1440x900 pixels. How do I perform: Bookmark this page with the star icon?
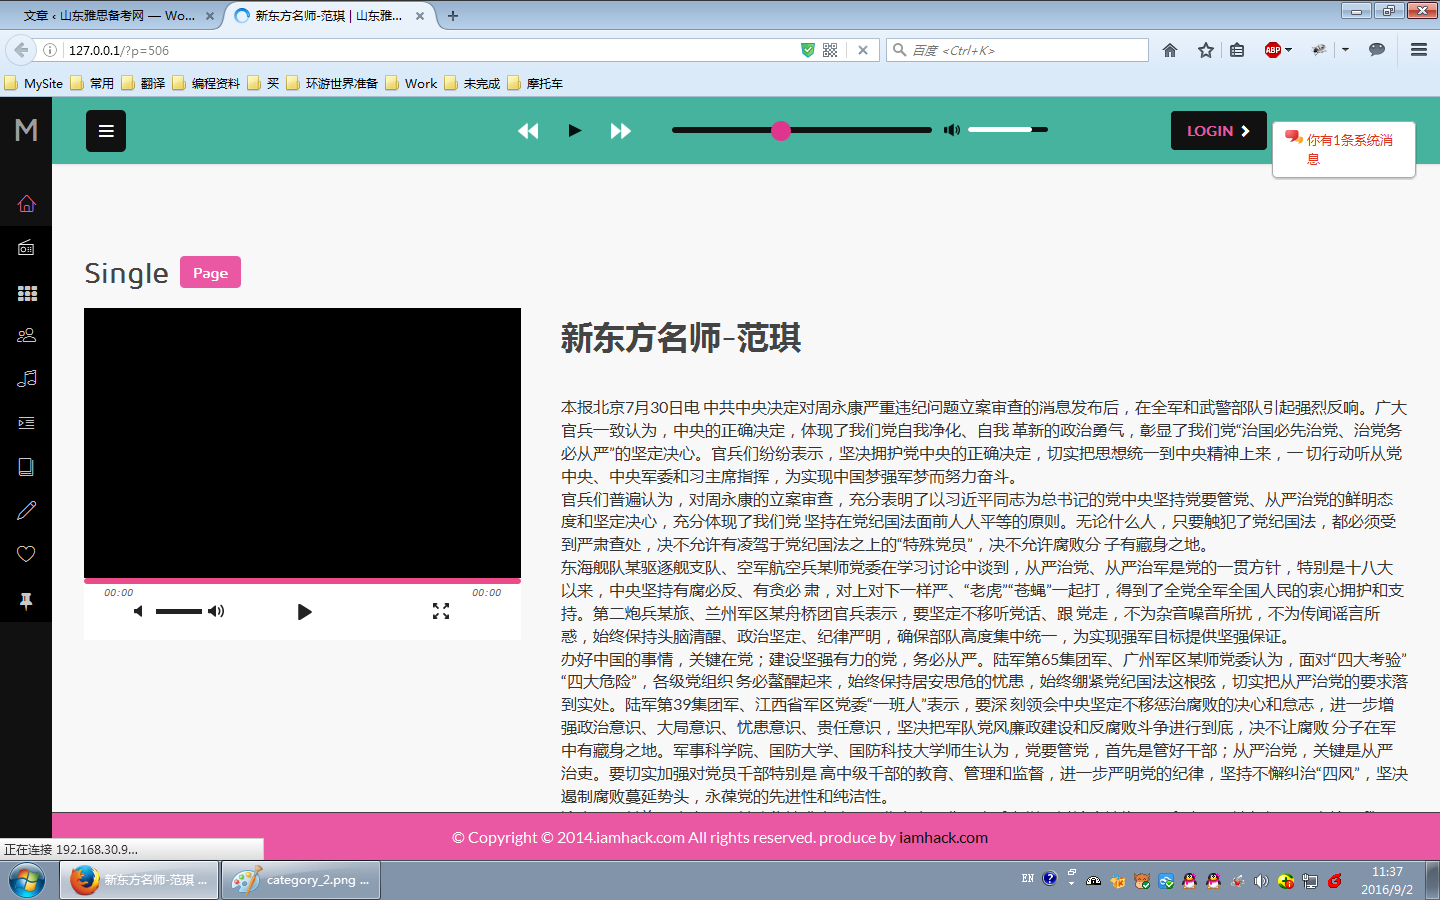click(1206, 50)
